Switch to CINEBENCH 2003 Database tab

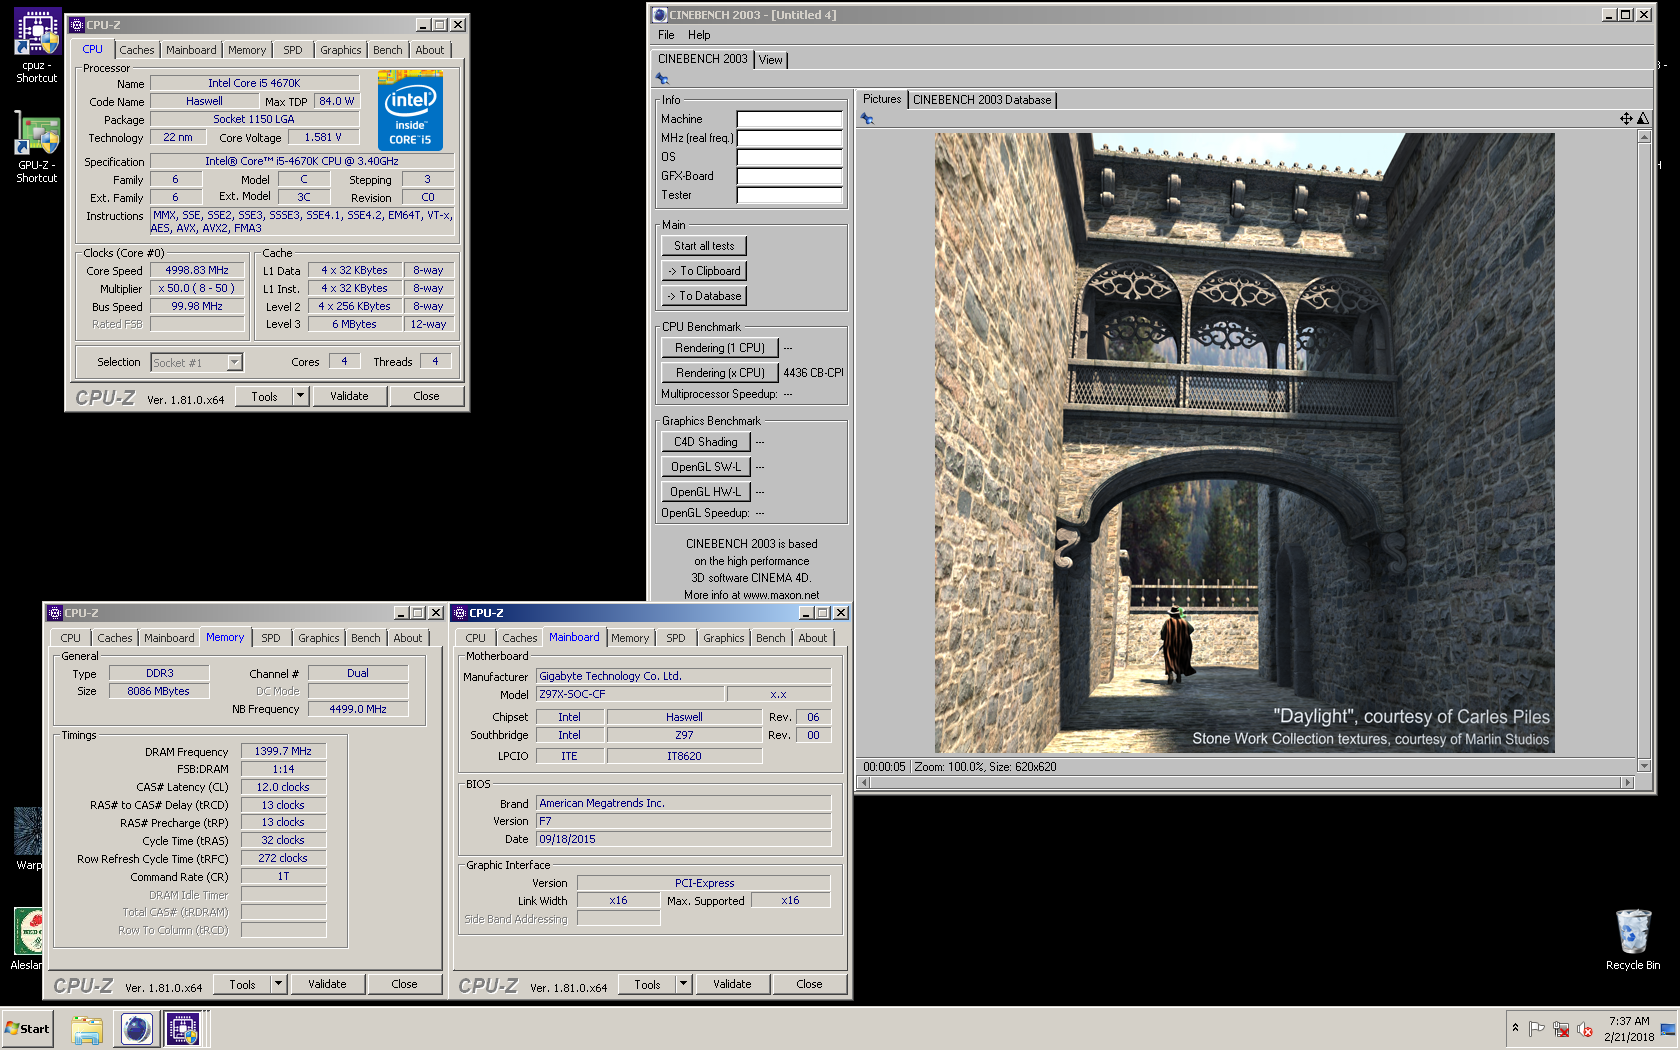(x=982, y=100)
